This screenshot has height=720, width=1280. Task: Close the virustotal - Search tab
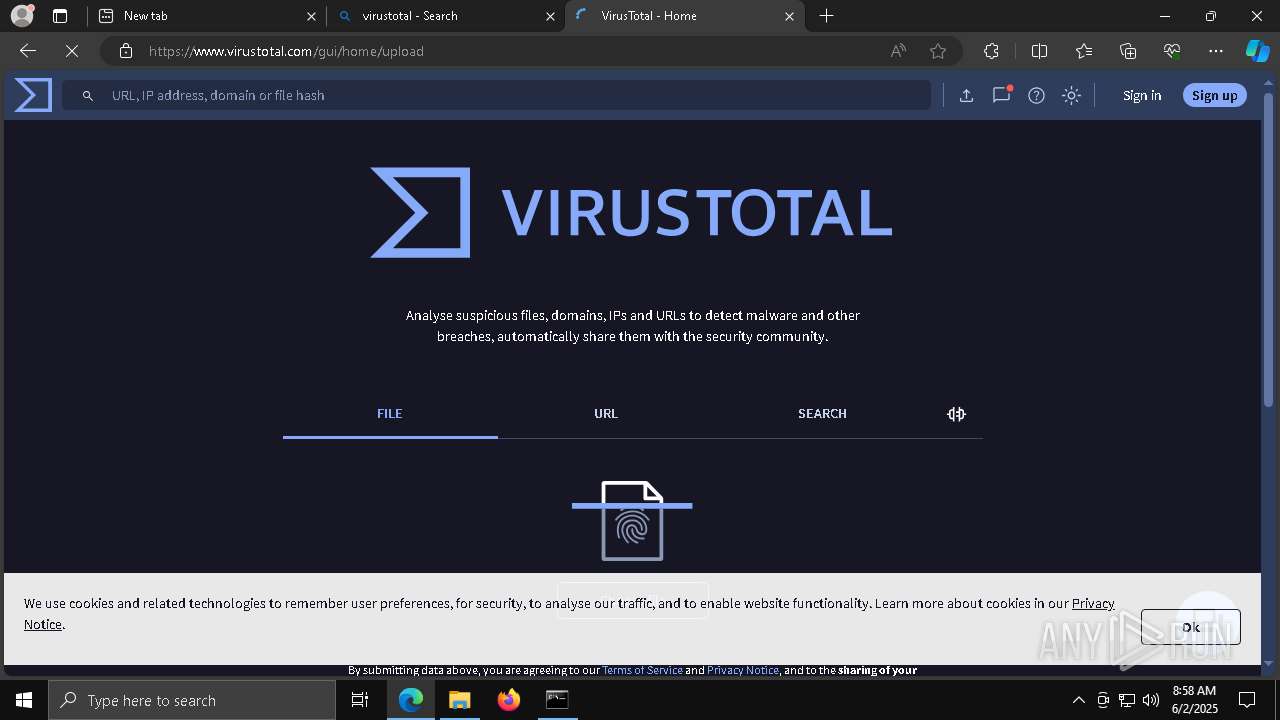[x=551, y=16]
